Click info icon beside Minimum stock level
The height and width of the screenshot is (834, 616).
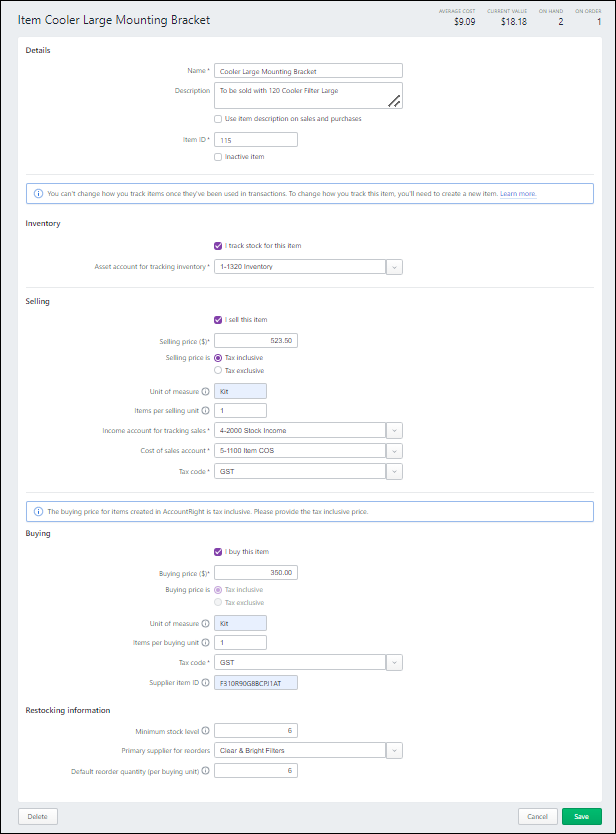click(206, 731)
